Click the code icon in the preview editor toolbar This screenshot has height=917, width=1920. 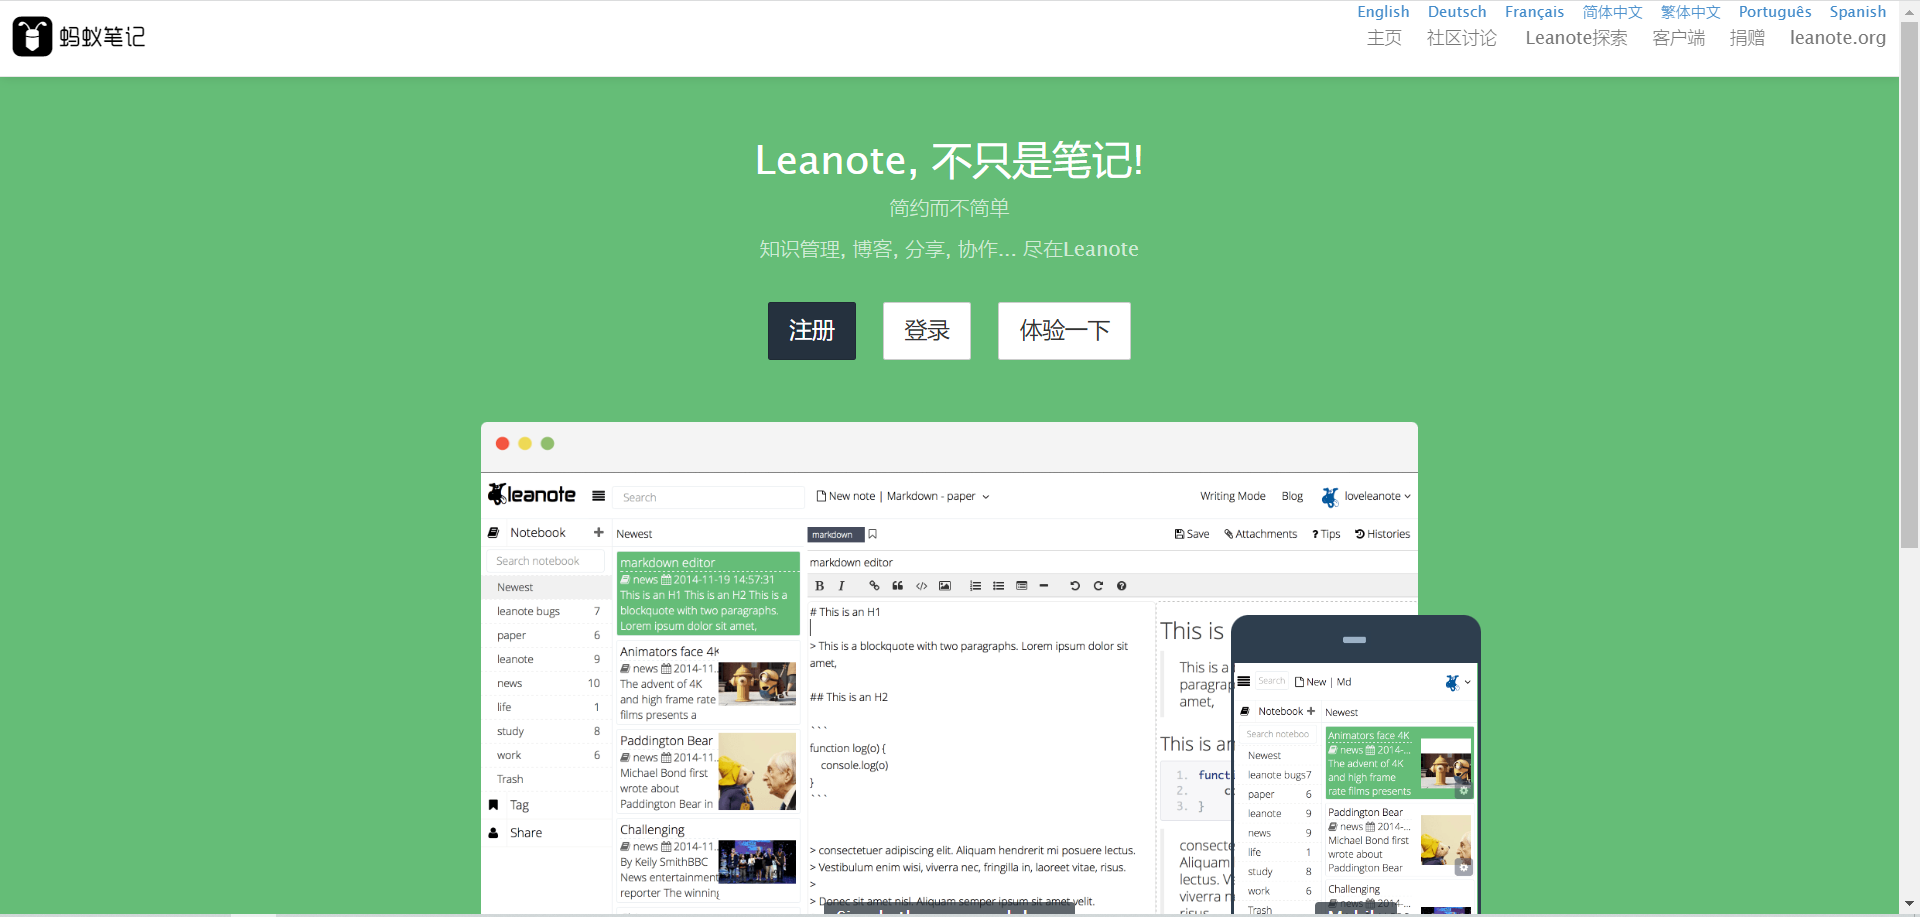(921, 586)
